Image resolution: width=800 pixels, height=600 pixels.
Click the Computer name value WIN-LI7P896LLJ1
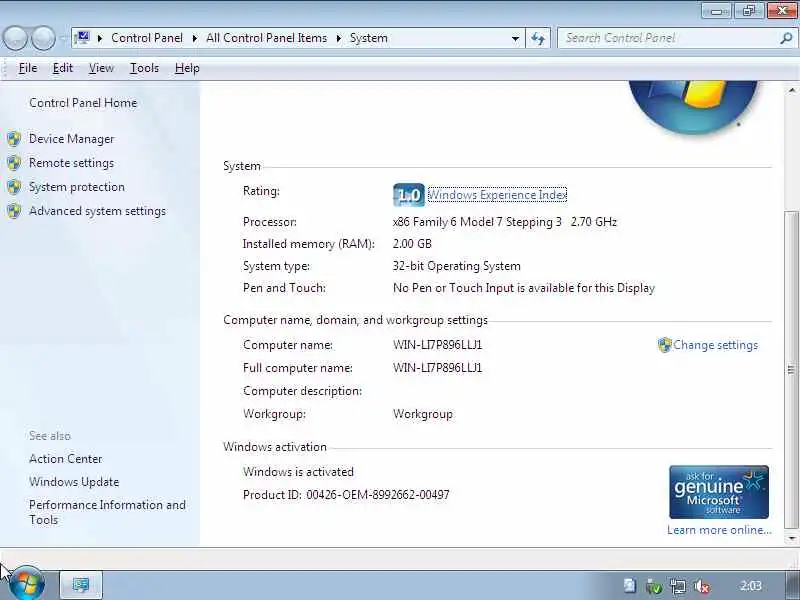click(437, 345)
